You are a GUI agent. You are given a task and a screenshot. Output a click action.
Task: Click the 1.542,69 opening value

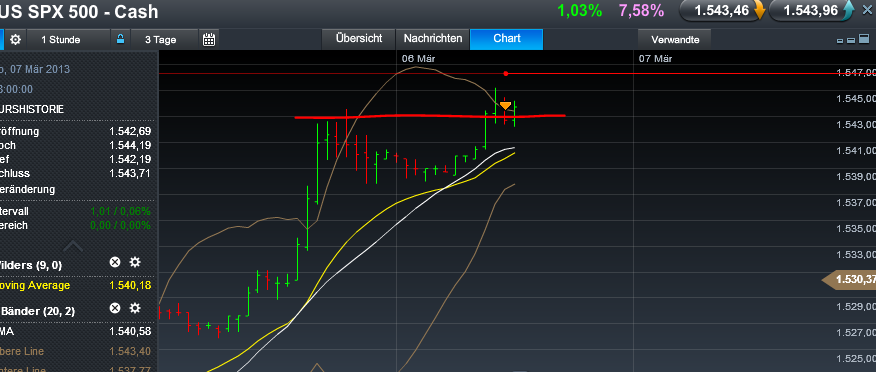(130, 131)
